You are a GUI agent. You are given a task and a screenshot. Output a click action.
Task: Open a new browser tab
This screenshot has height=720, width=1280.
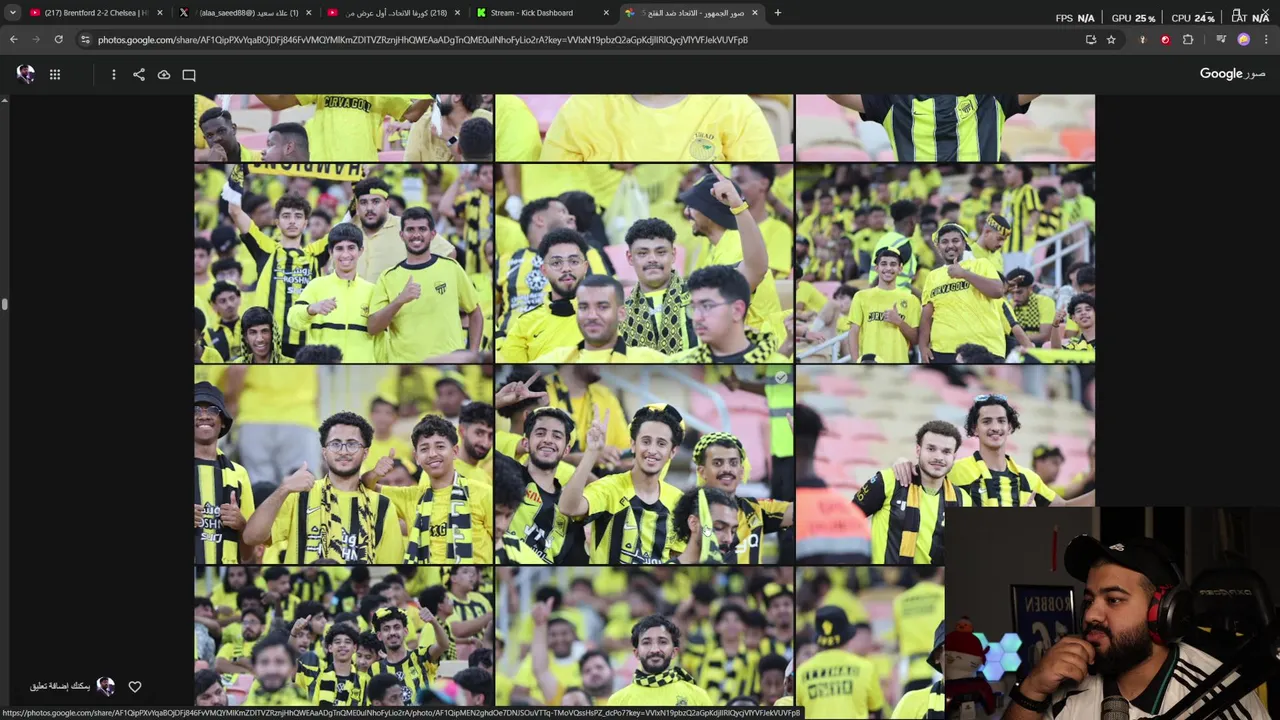778,13
